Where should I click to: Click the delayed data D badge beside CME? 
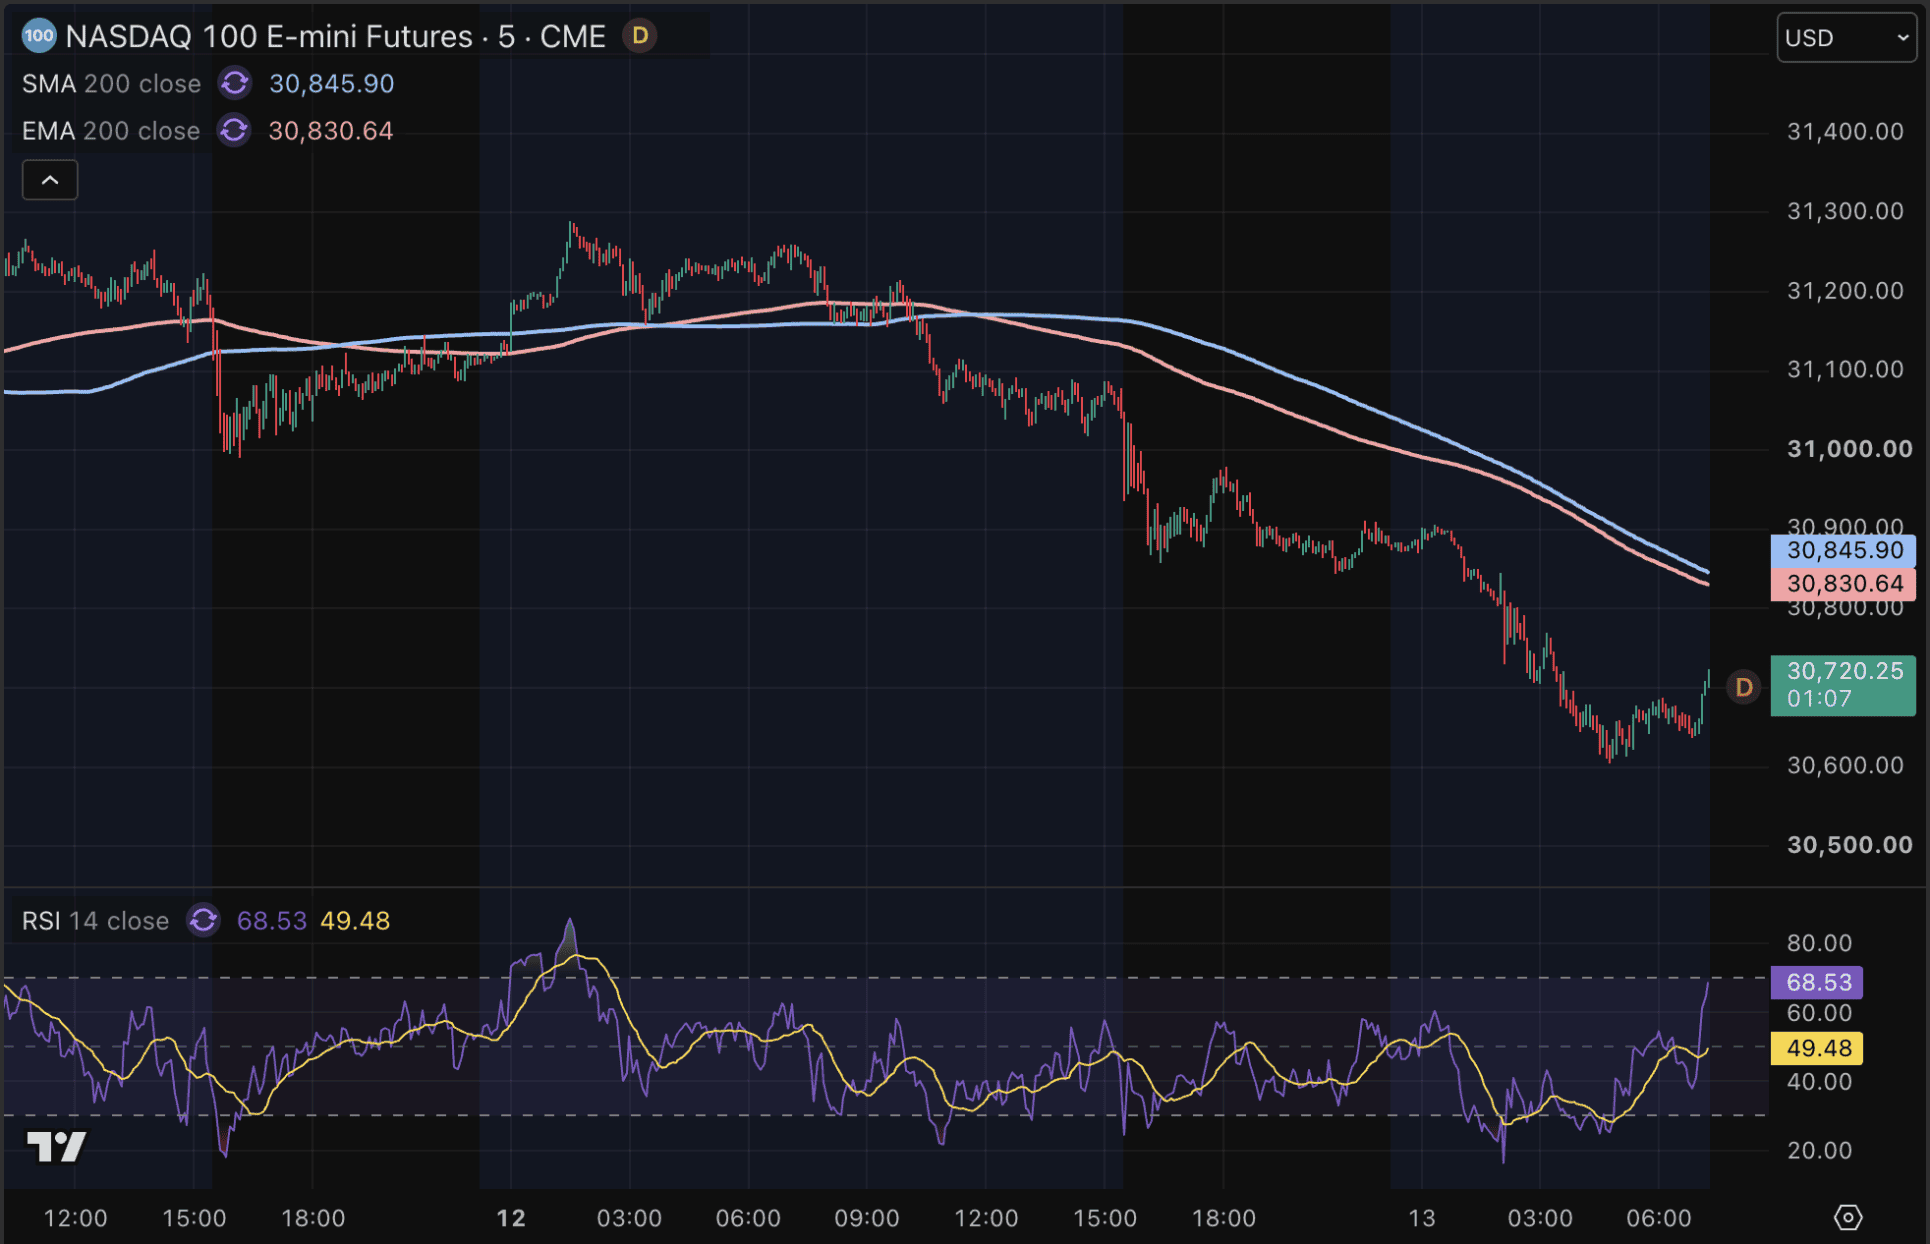pyautogui.click(x=640, y=37)
